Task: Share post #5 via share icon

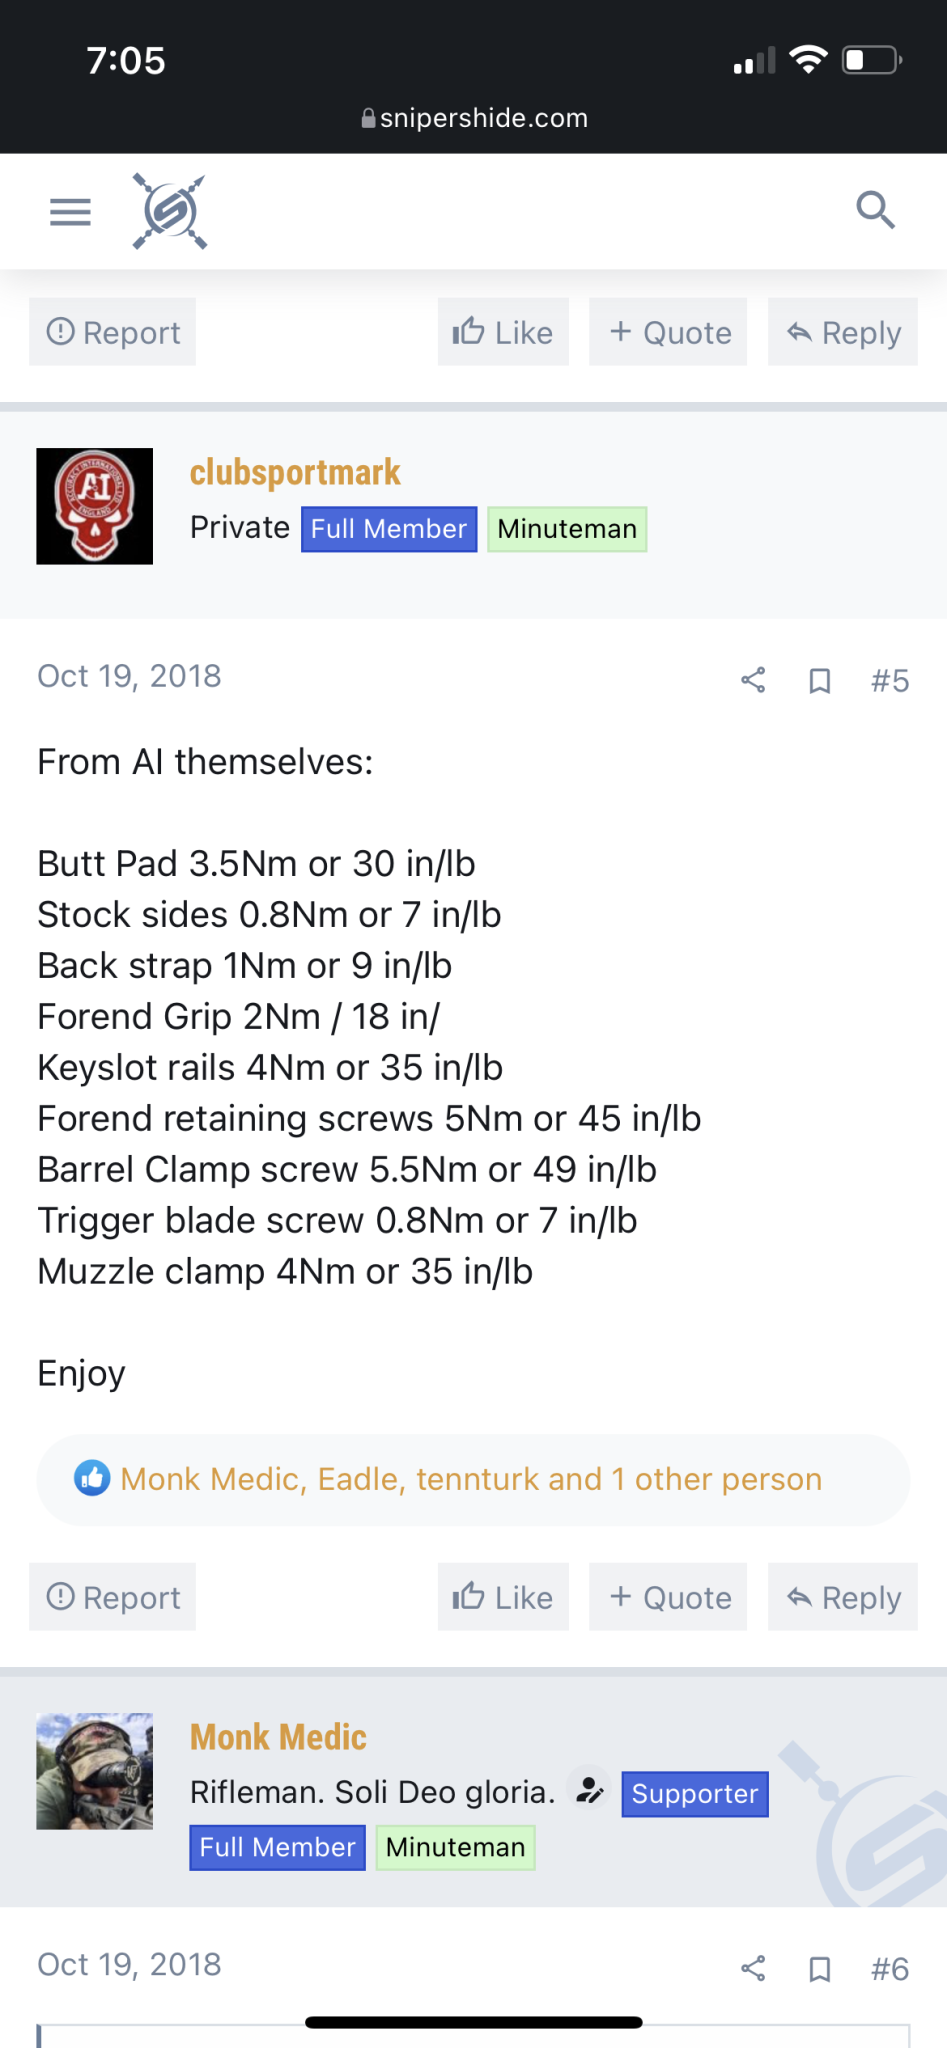Action: click(x=753, y=681)
